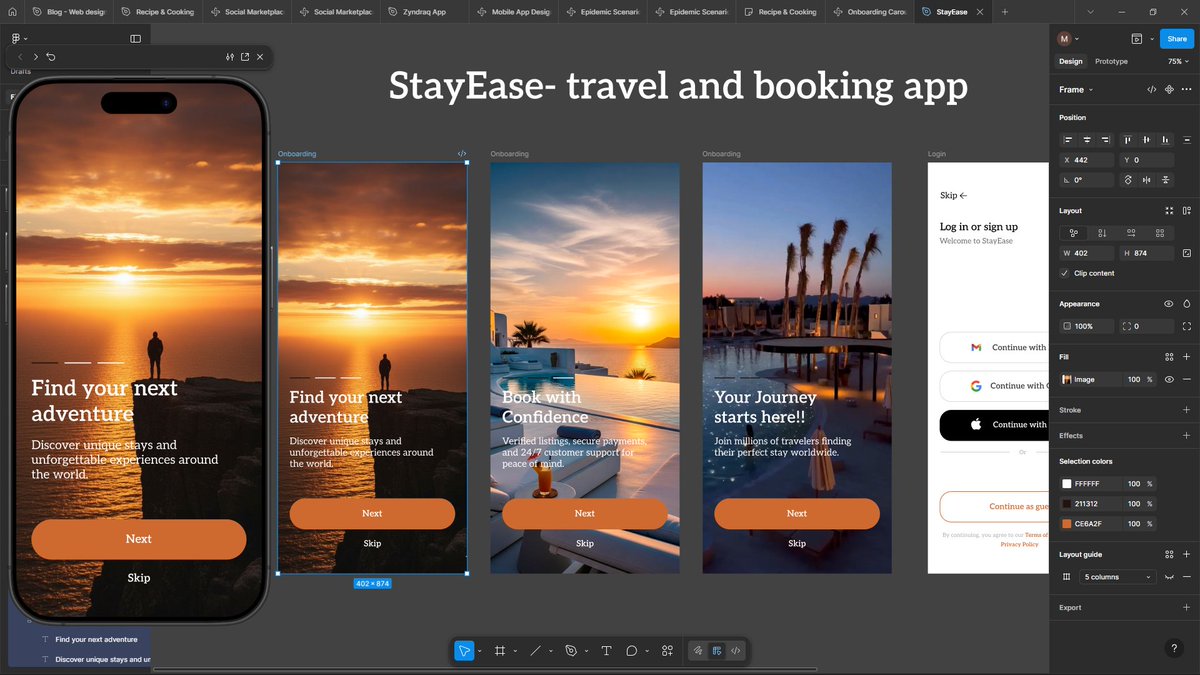
Task: Open the Mobile App Design tab
Action: click(513, 12)
